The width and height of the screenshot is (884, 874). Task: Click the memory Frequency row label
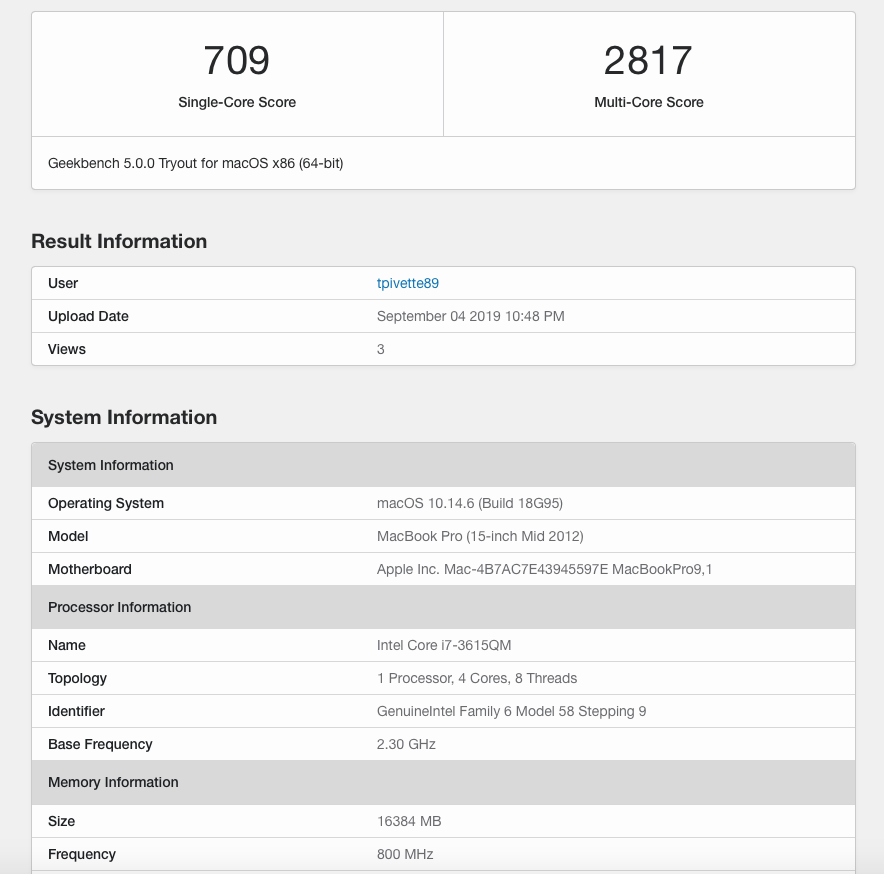82,854
